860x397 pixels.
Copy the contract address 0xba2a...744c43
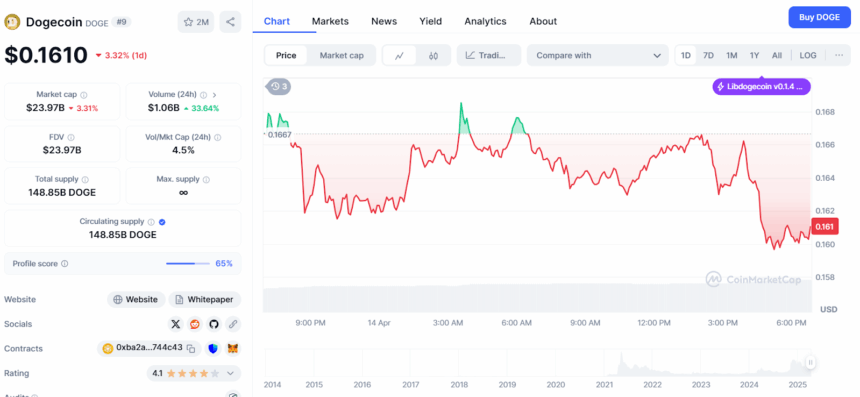pyautogui.click(x=190, y=348)
